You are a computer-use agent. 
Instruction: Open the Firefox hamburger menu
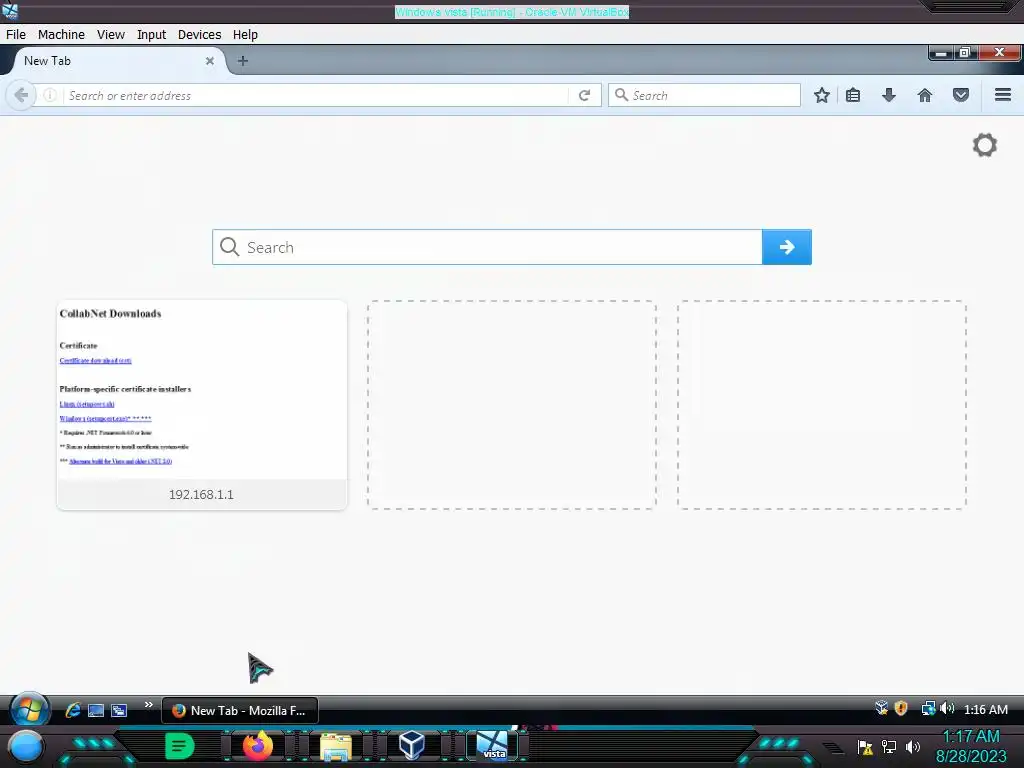click(x=1003, y=95)
